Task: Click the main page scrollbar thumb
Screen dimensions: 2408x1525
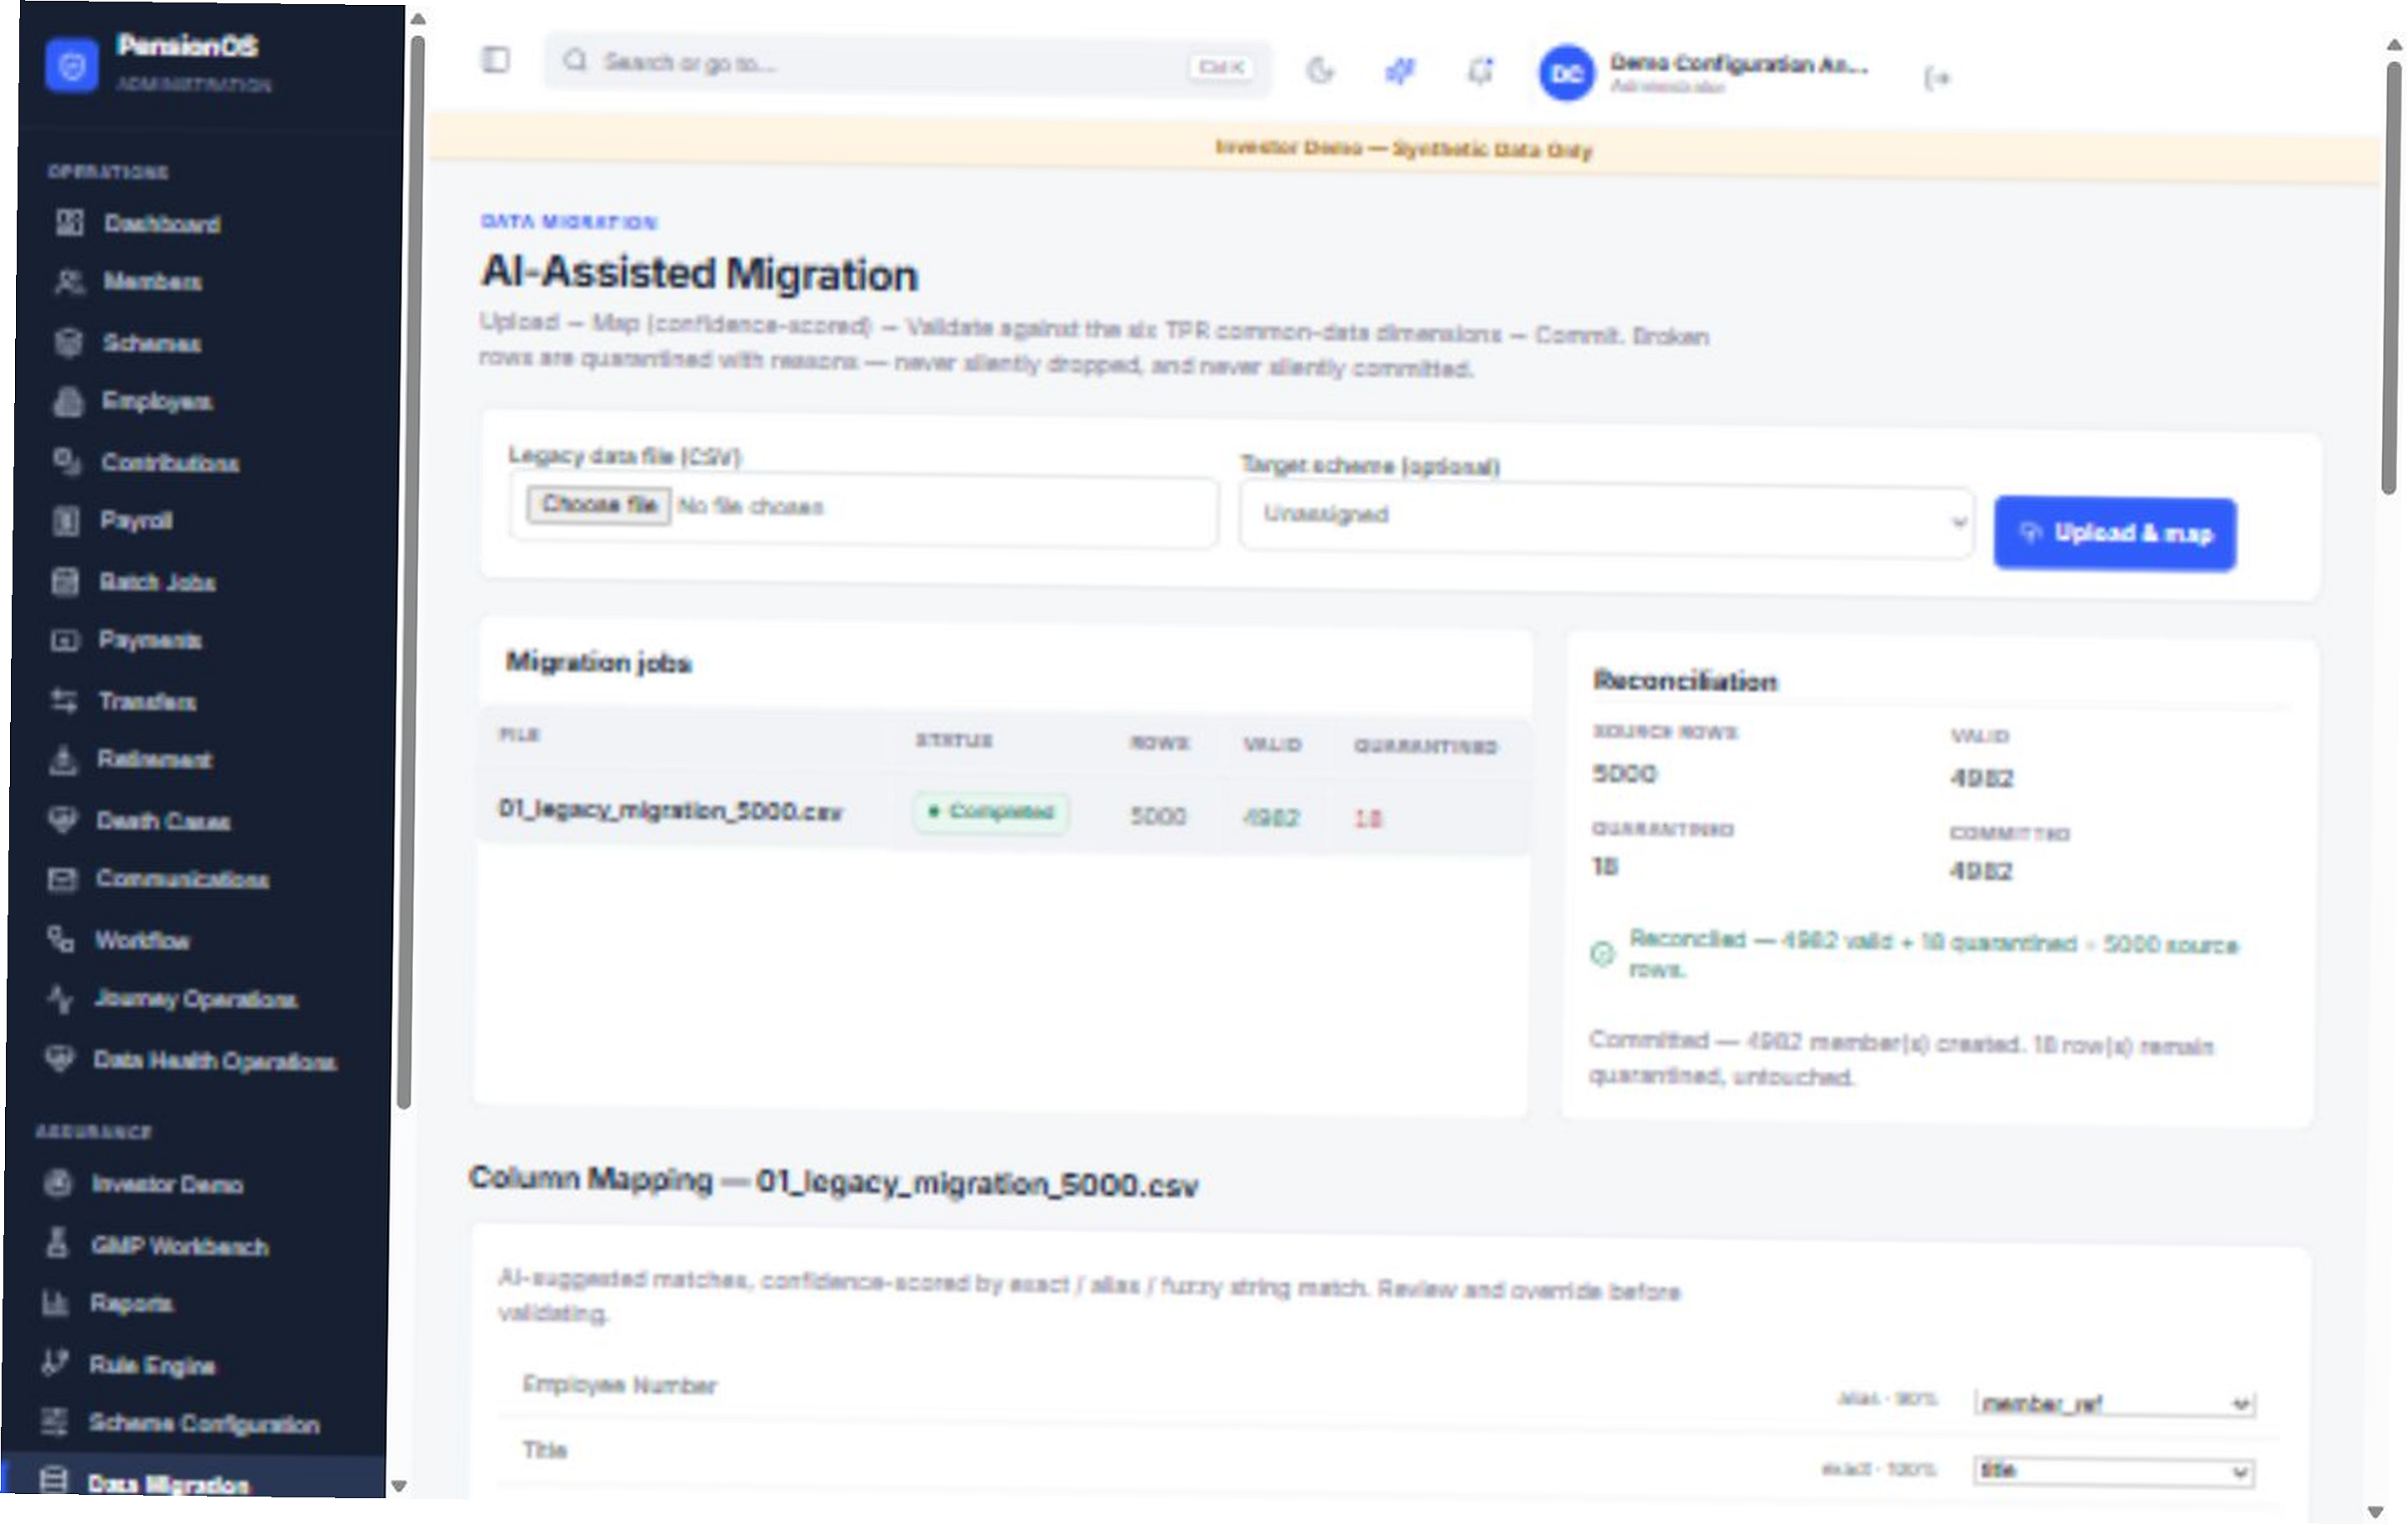Action: [2390, 278]
